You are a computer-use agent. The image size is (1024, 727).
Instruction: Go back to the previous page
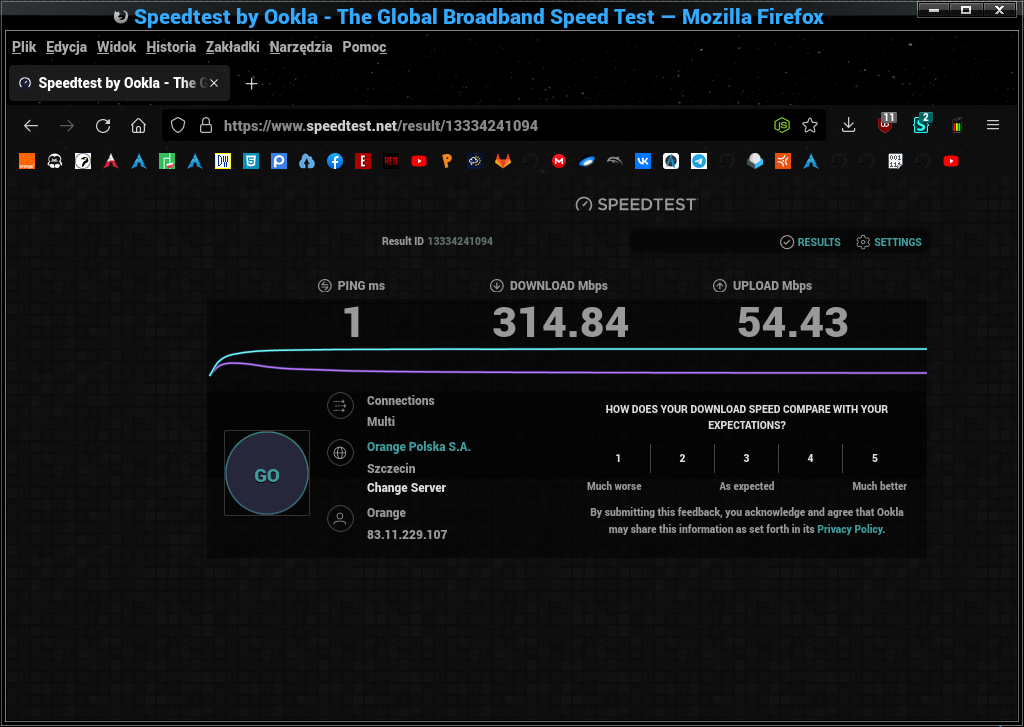[x=31, y=125]
